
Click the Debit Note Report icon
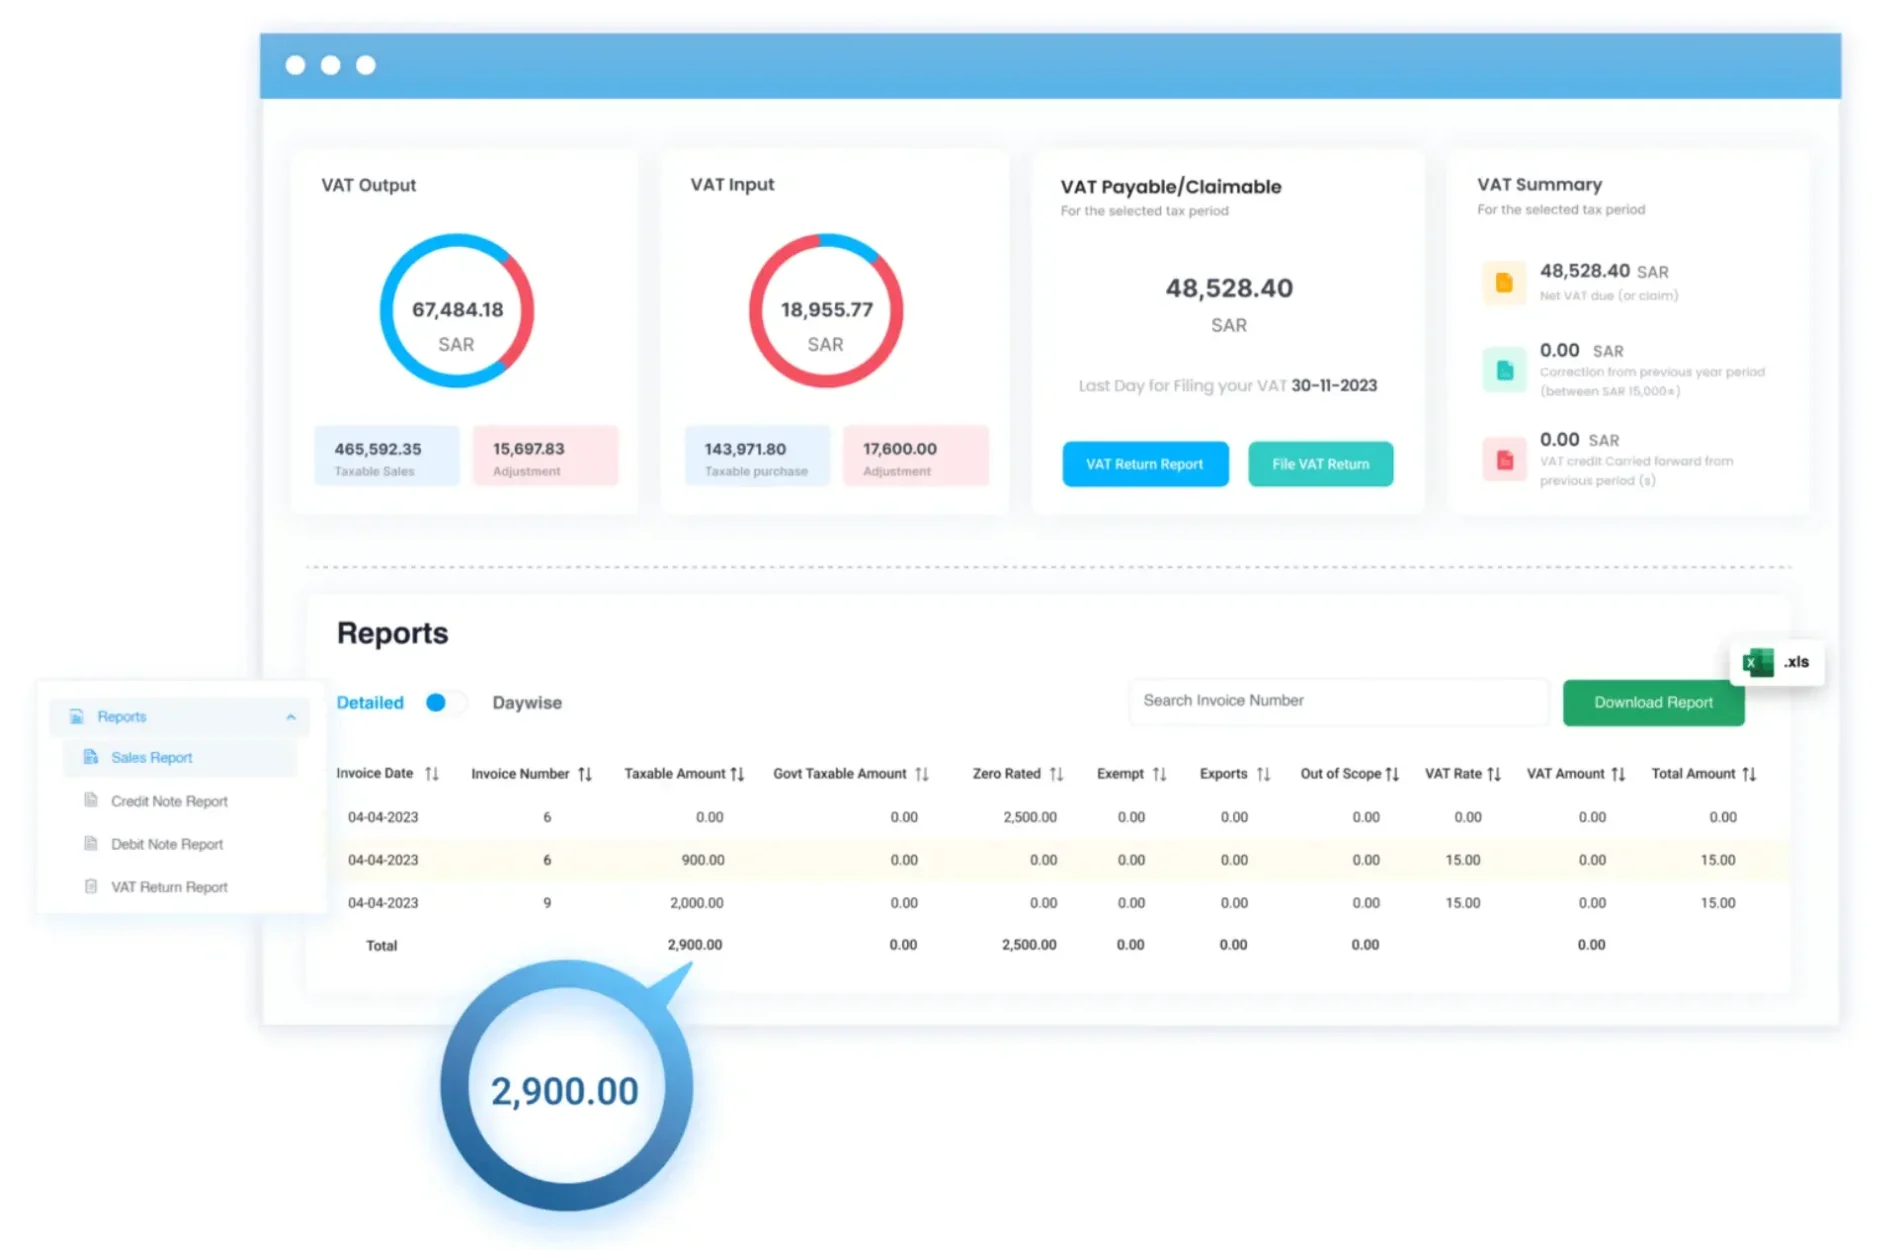pos(91,843)
